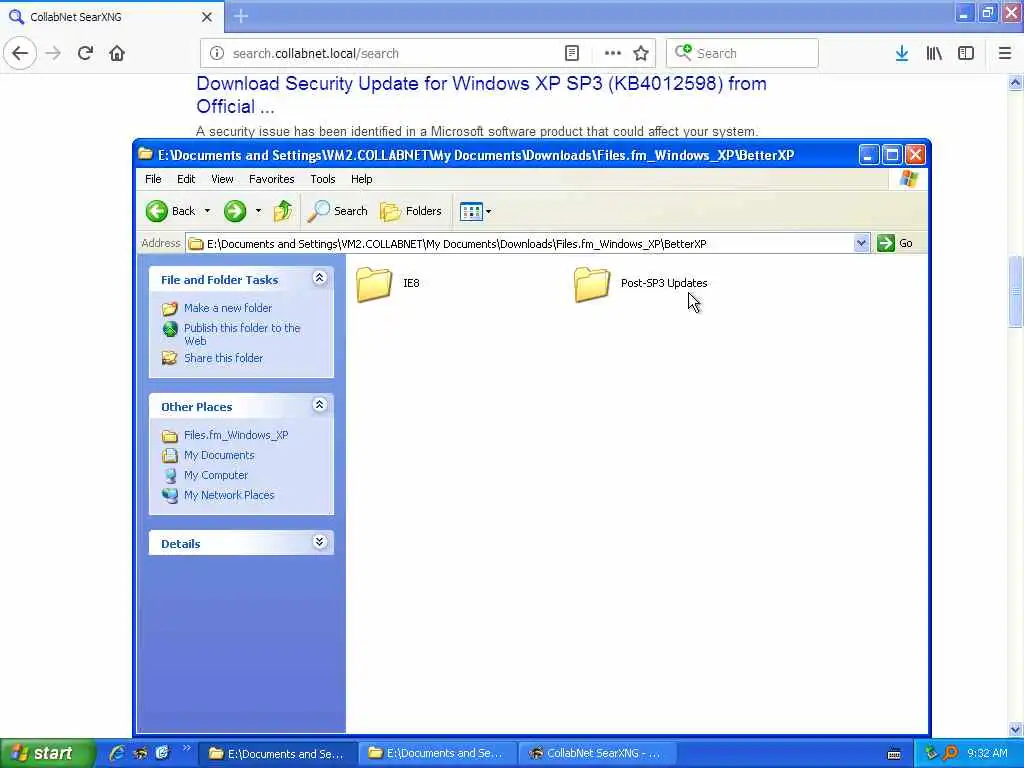Image resolution: width=1024 pixels, height=768 pixels.
Task: Open My Computer from Other Places
Action: tap(216, 475)
